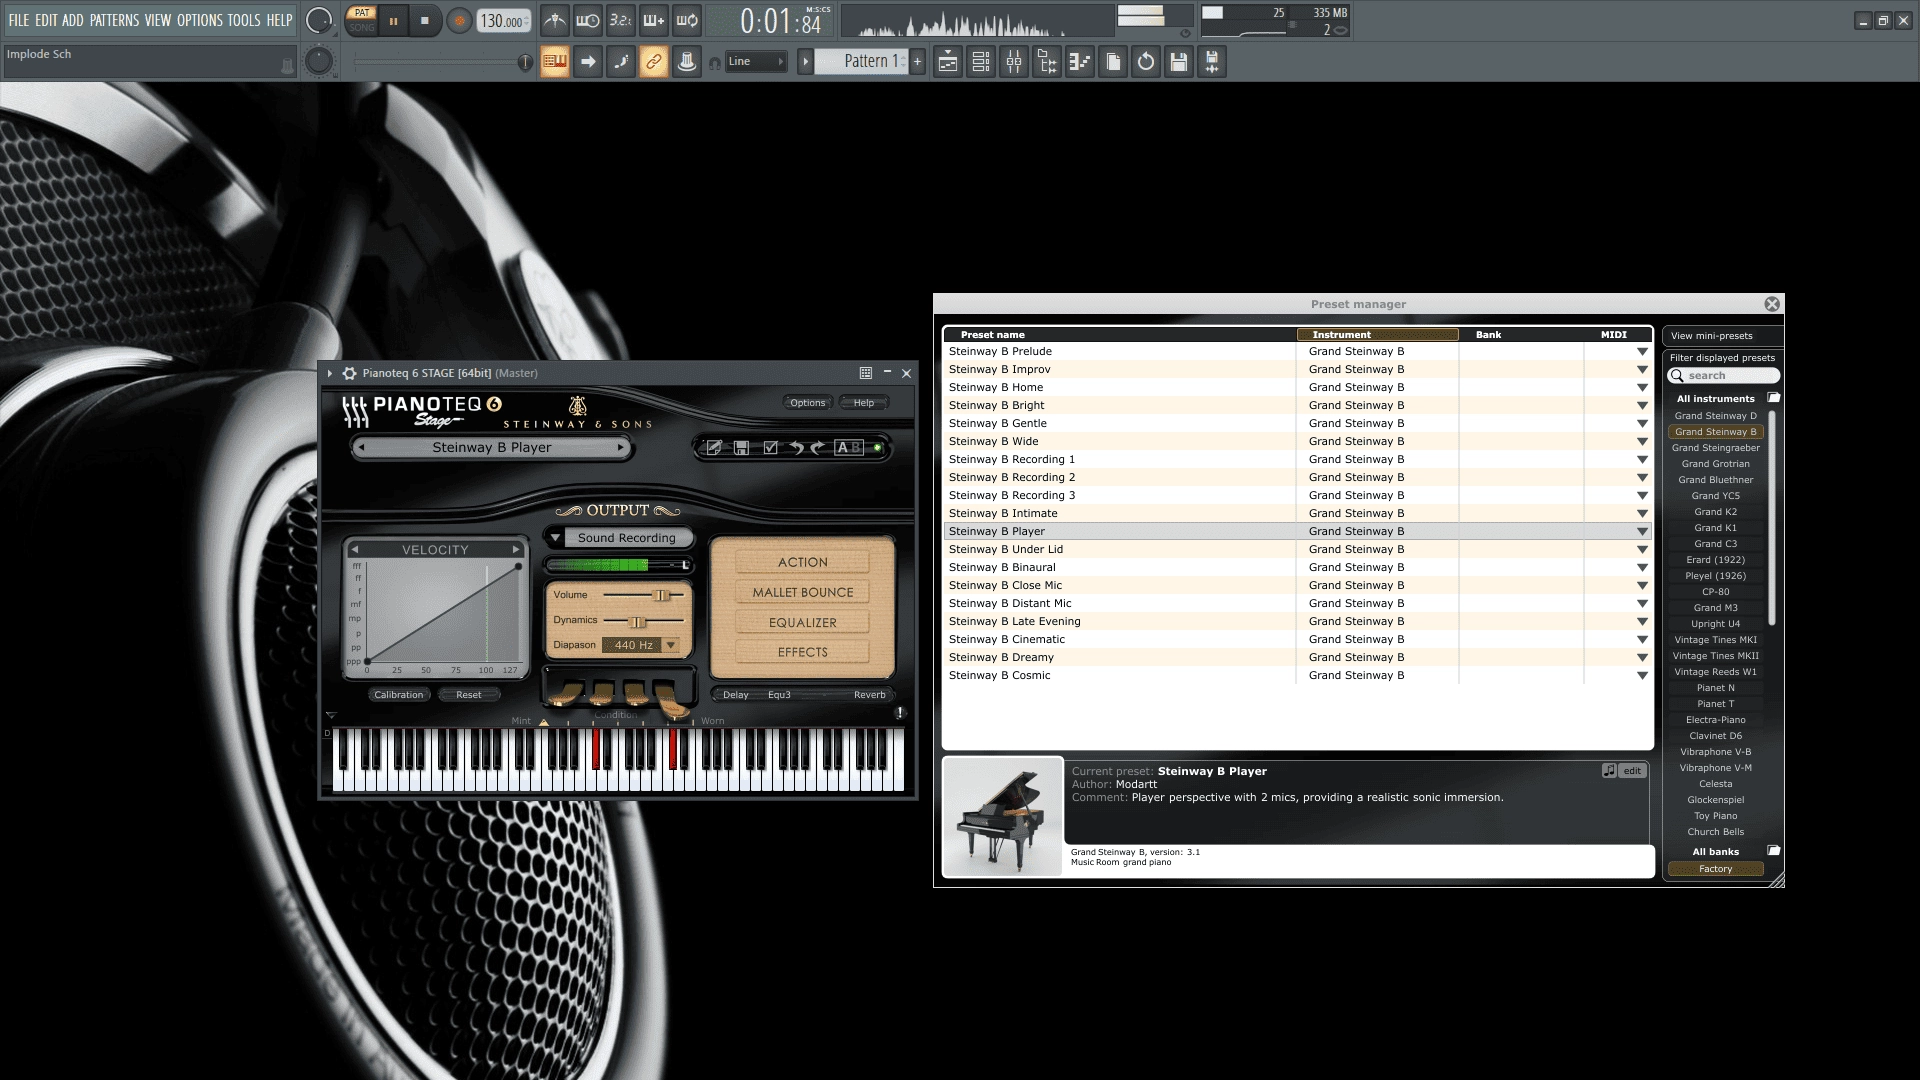Screen dimensions: 1920x1080
Task: Open the TOOLS menu
Action: (x=244, y=20)
